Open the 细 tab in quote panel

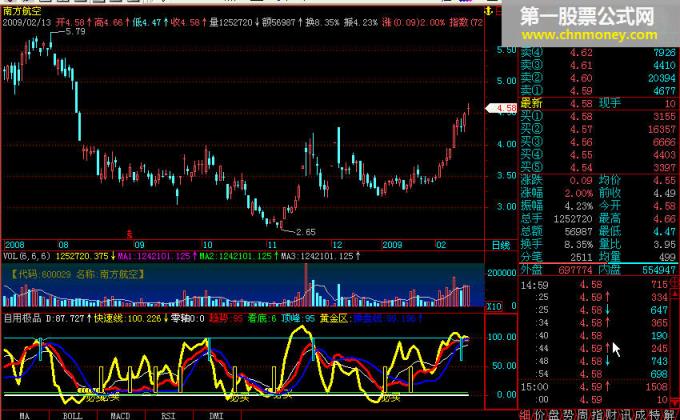[x=526, y=415]
